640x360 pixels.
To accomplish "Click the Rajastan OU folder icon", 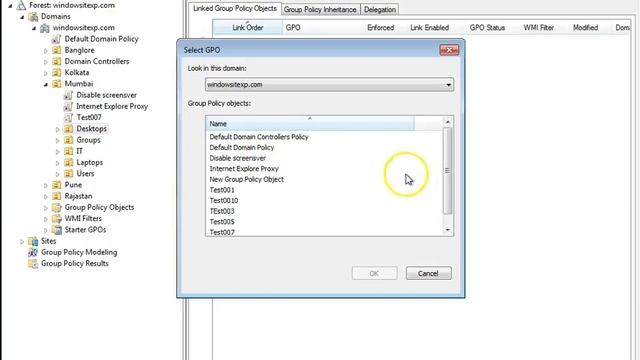I will [x=57, y=196].
